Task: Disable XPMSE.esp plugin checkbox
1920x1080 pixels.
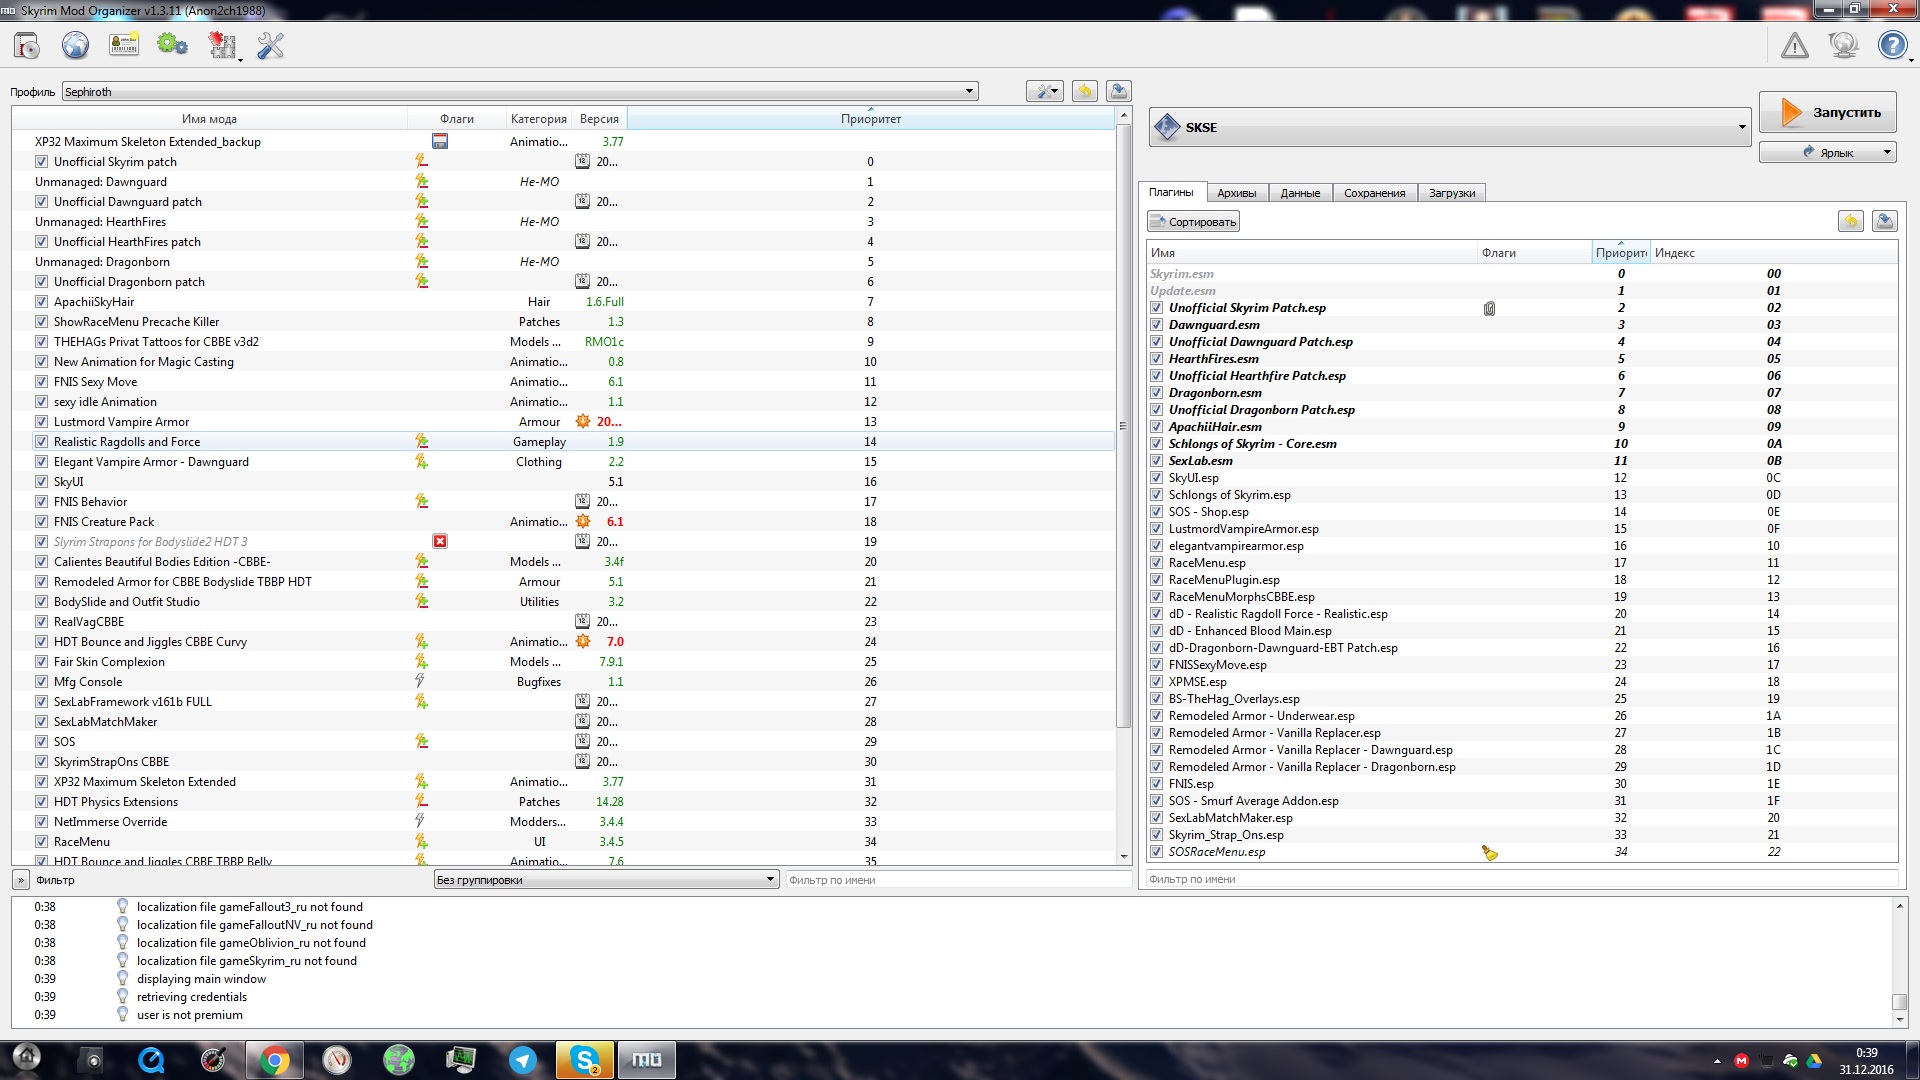Action: coord(1156,682)
